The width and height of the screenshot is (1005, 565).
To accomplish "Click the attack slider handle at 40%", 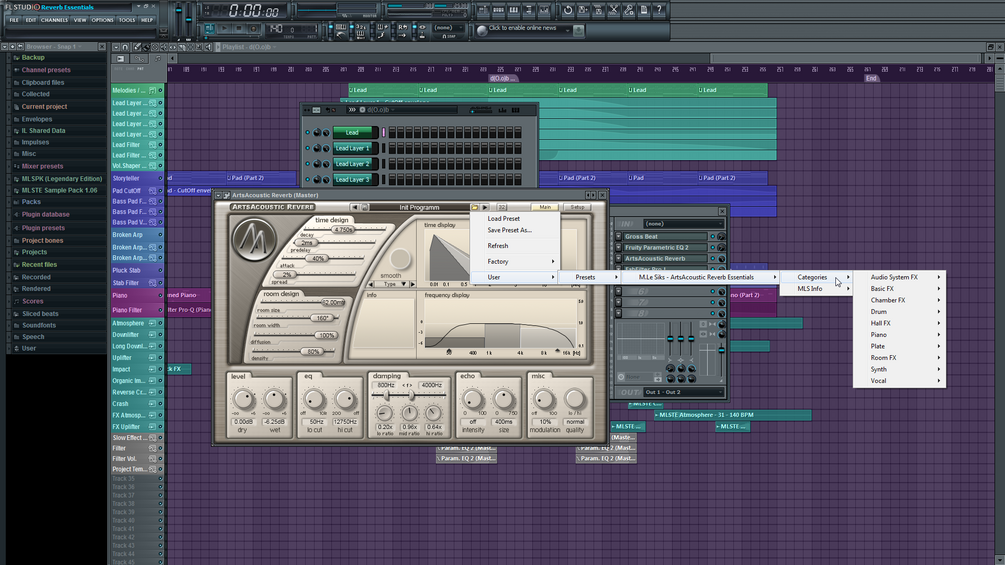I will [x=317, y=259].
